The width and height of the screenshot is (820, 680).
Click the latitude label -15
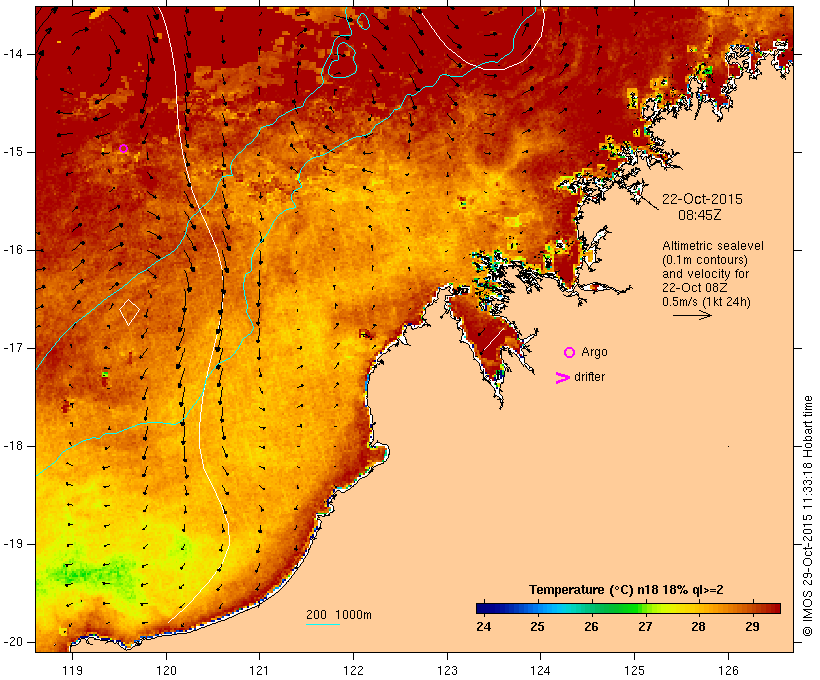click(13, 152)
